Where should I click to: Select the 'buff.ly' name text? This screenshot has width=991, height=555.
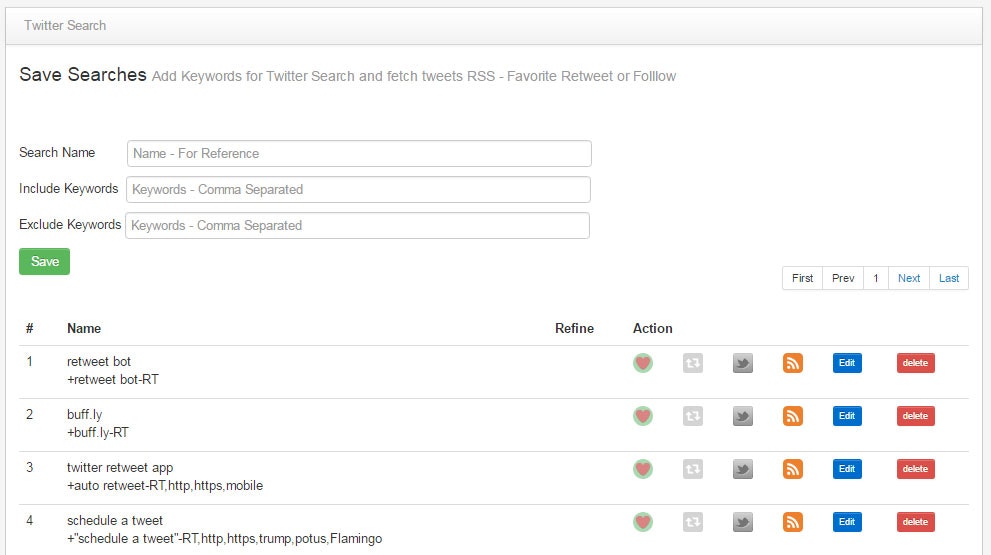85,415
